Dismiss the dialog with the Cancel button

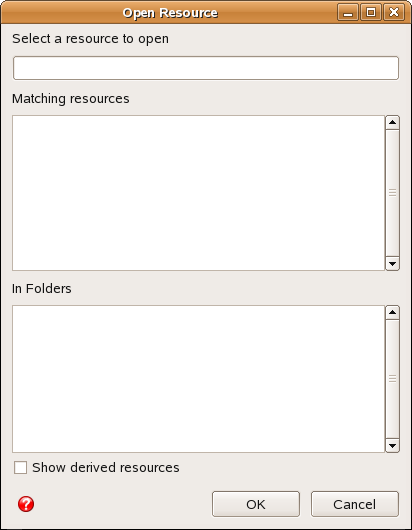pos(355,504)
